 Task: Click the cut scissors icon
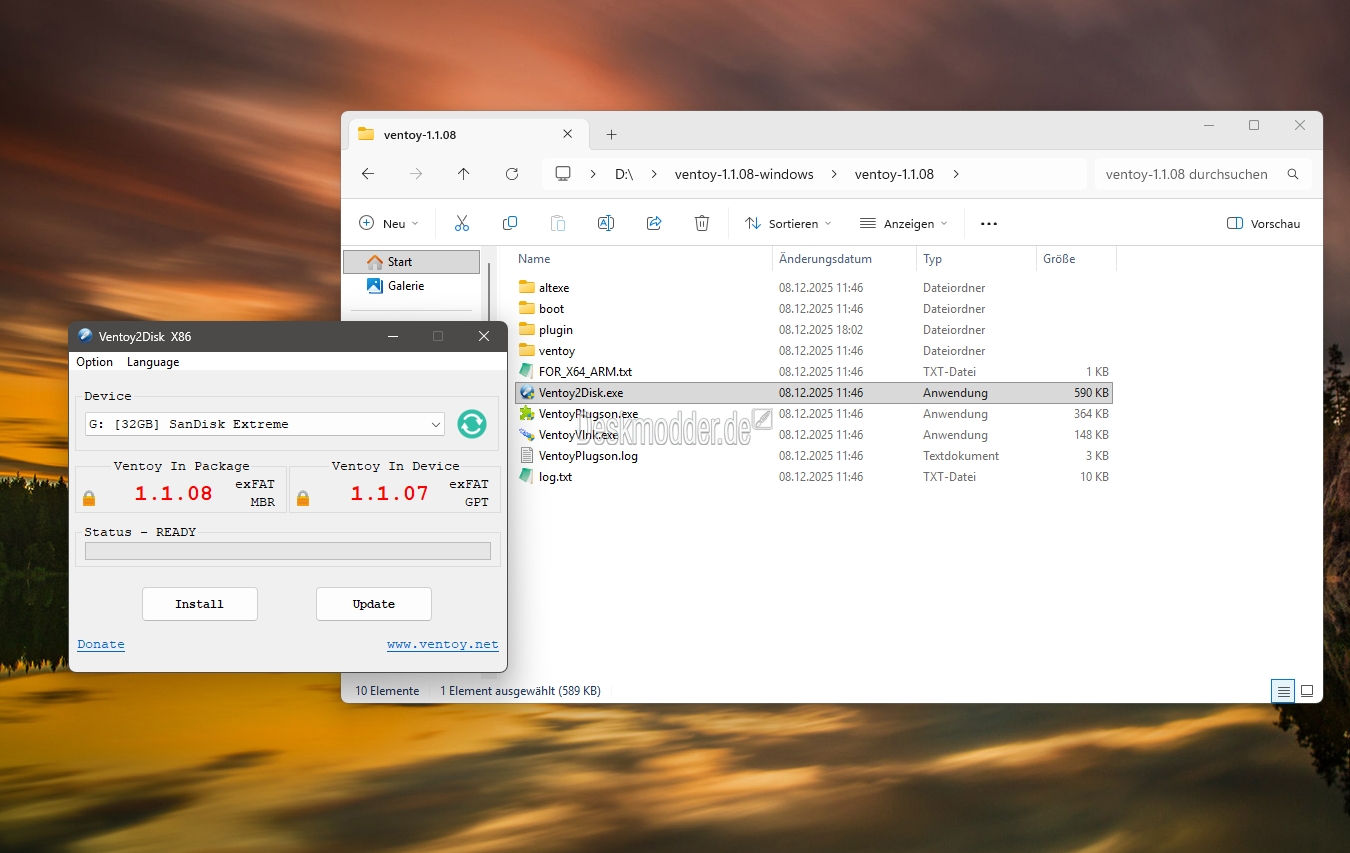tap(461, 223)
